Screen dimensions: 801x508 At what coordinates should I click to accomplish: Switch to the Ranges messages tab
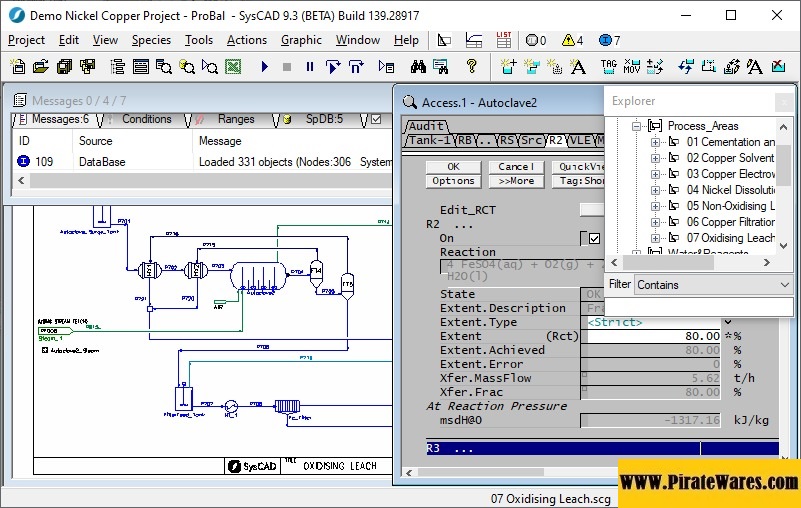235,119
